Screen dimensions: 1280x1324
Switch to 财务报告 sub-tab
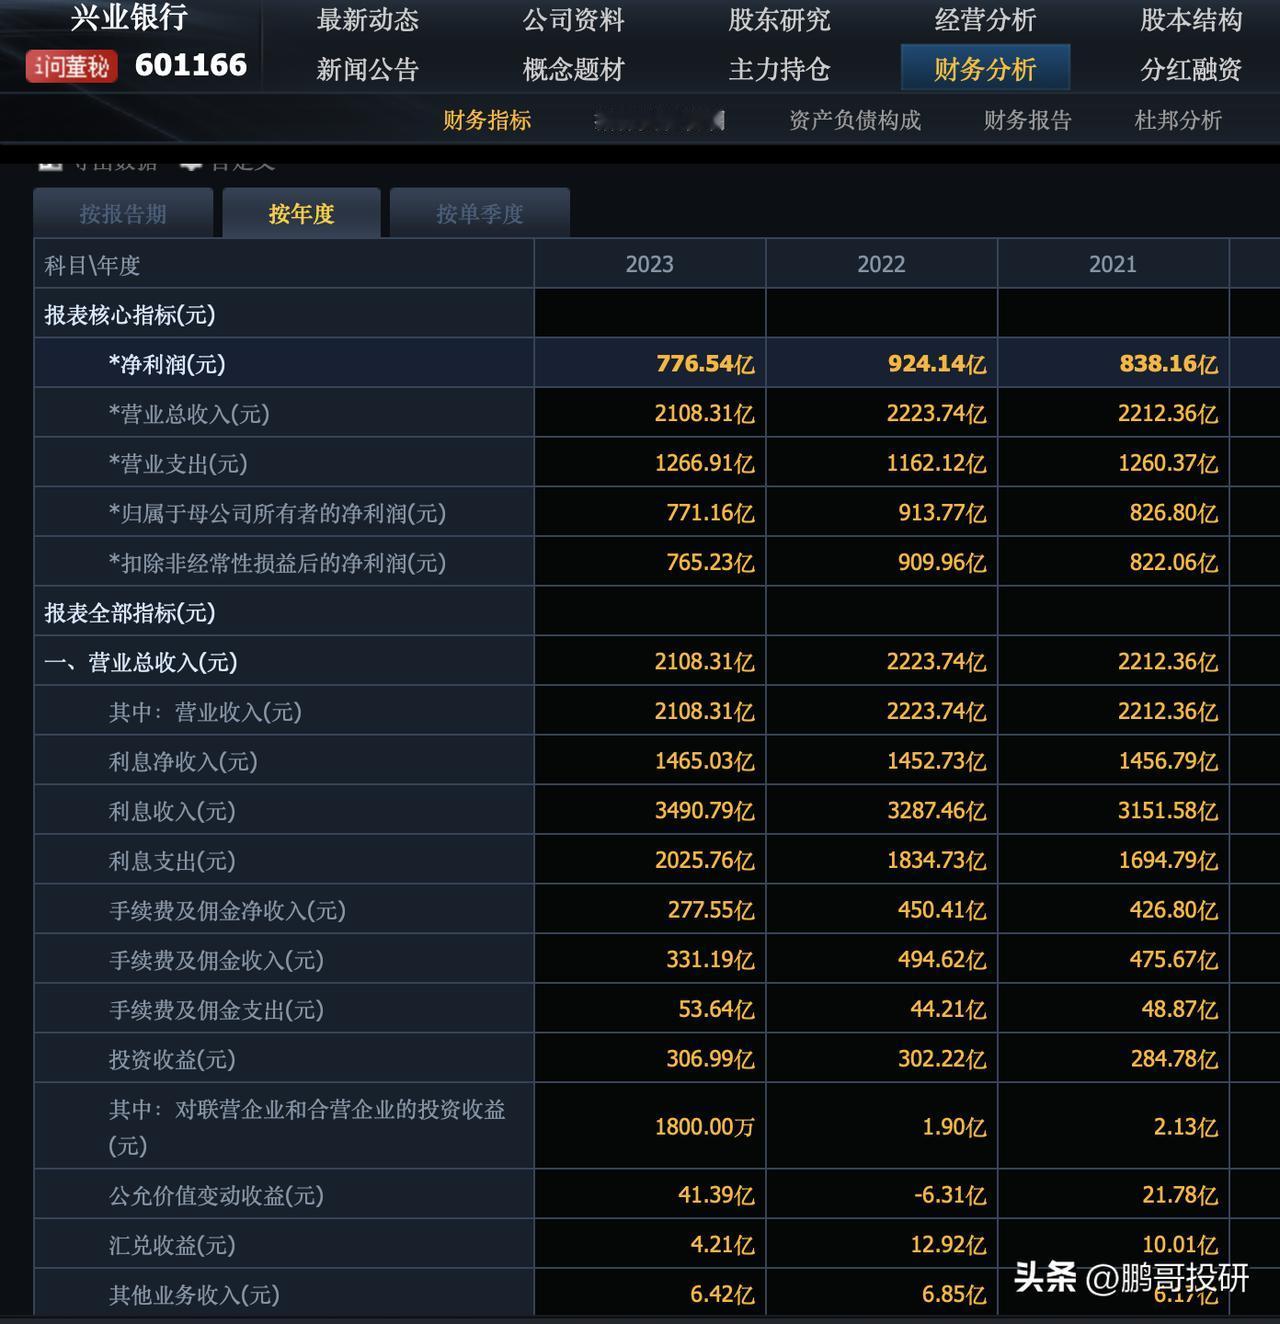[x=1027, y=120]
